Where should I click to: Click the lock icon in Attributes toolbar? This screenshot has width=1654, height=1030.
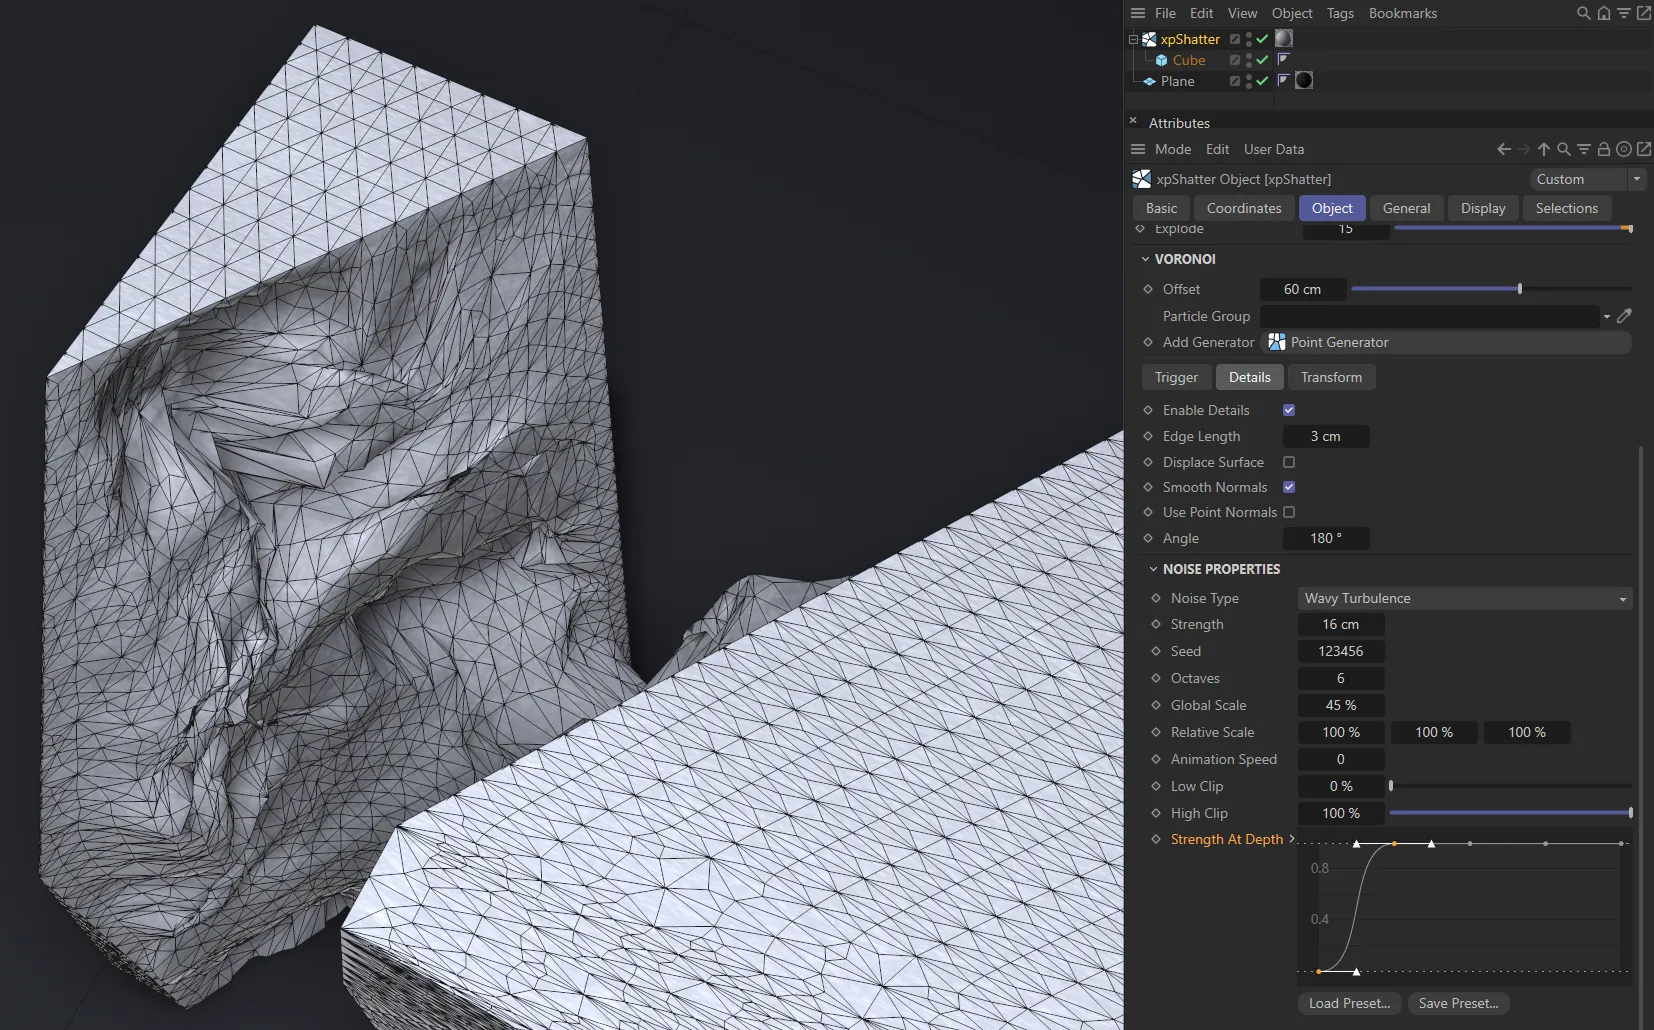pos(1603,149)
